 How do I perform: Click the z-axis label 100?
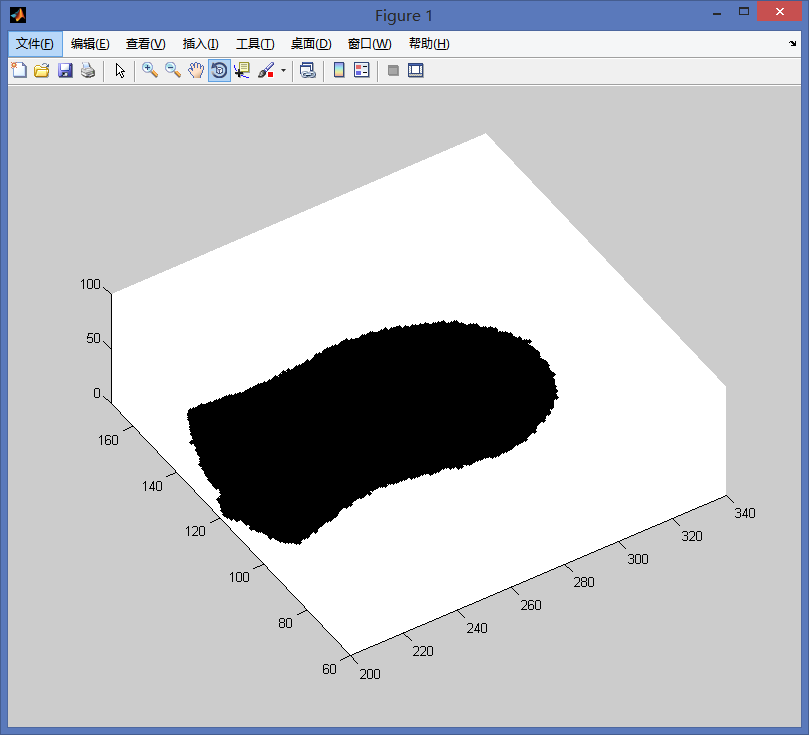(x=90, y=284)
